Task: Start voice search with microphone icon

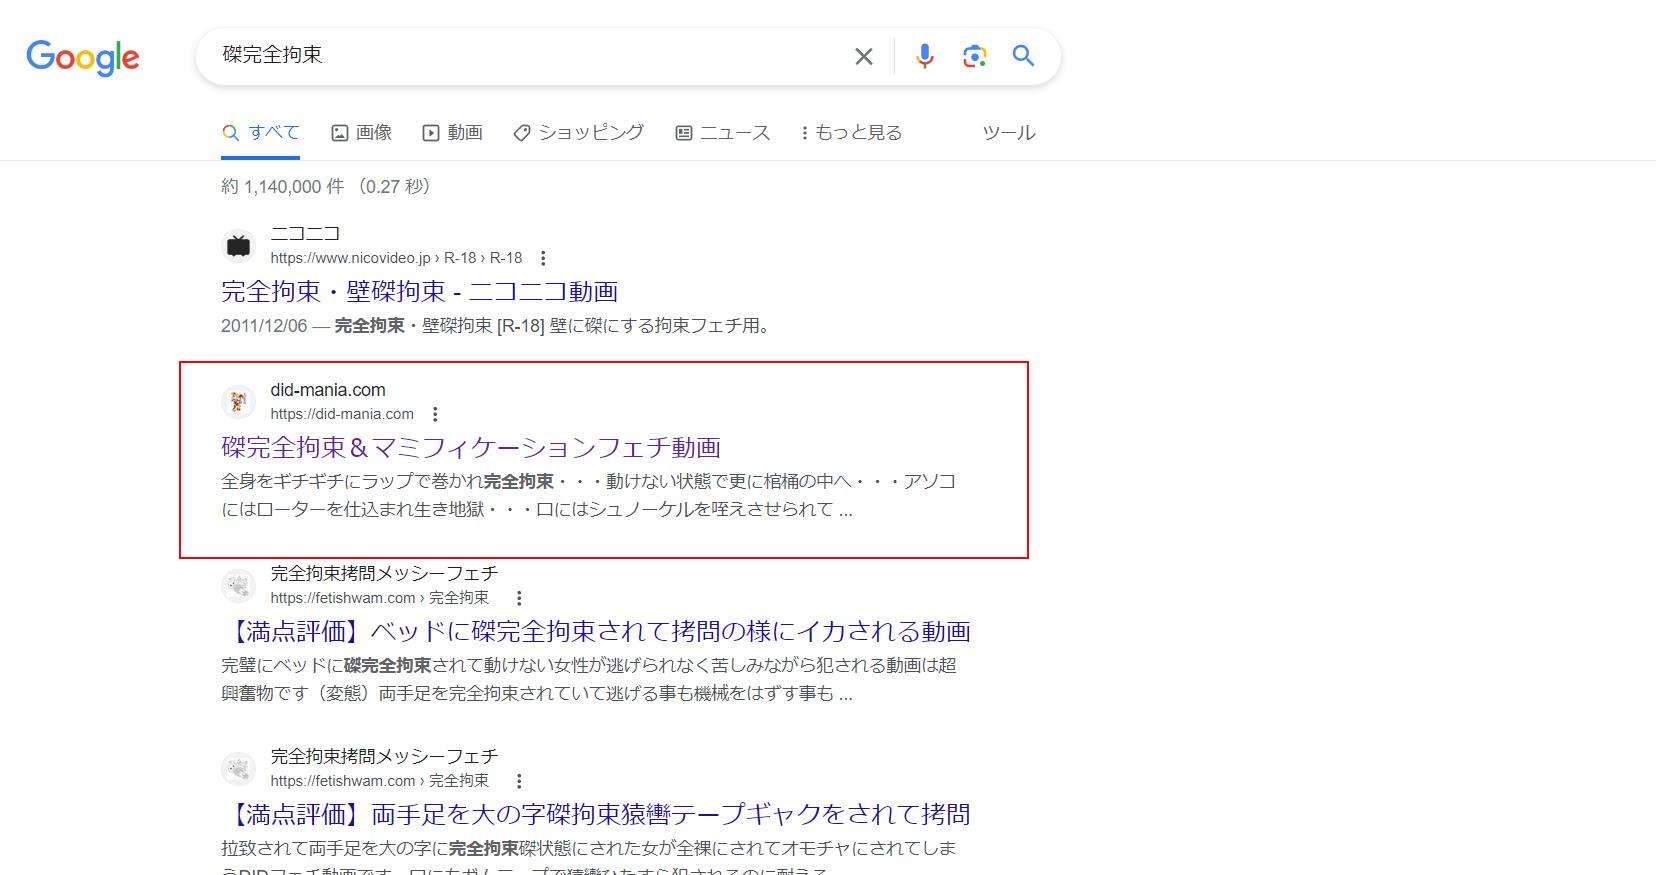Action: click(925, 56)
